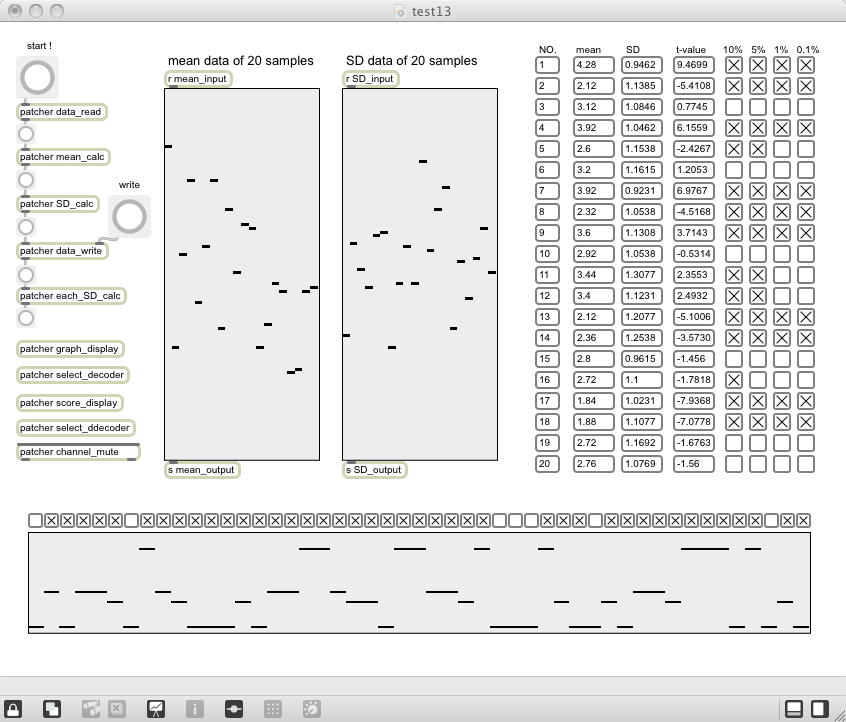This screenshot has width=846, height=722.
Task: Click the patcher graph_display object
Action: pyautogui.click(x=70, y=349)
